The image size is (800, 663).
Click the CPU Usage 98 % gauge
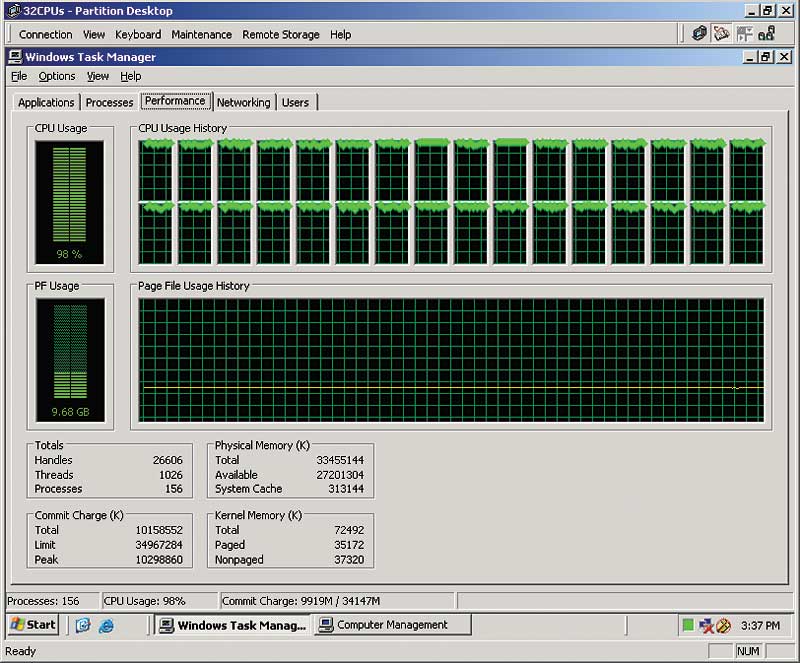[x=69, y=202]
